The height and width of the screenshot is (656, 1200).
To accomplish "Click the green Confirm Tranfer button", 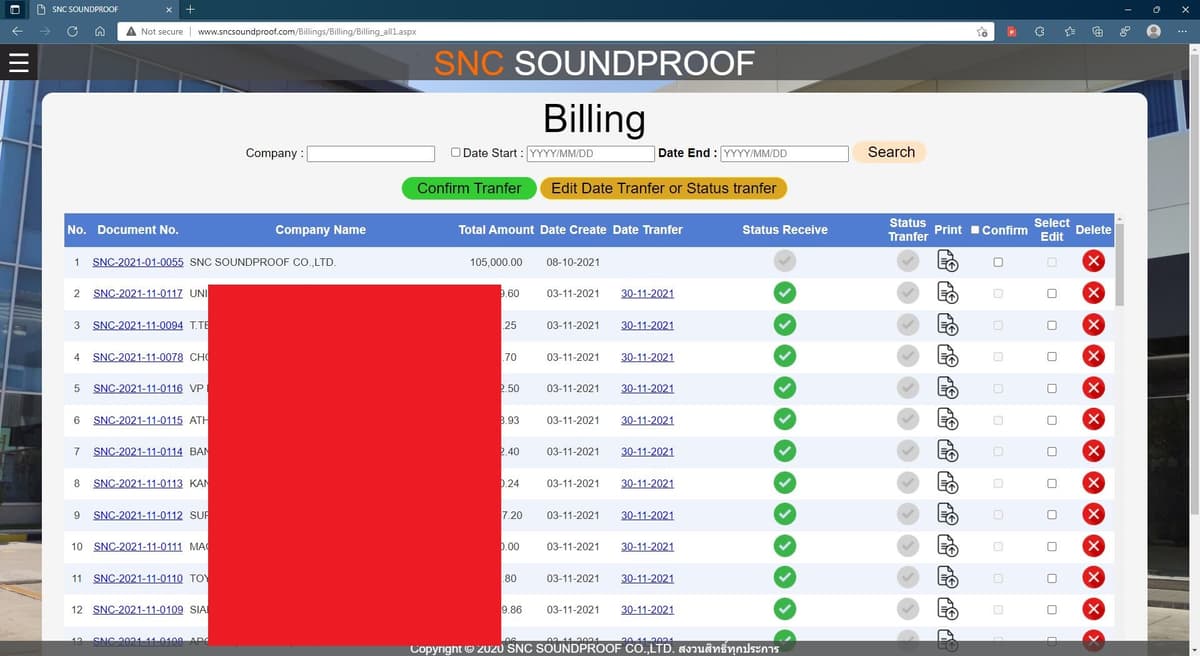I will point(469,188).
